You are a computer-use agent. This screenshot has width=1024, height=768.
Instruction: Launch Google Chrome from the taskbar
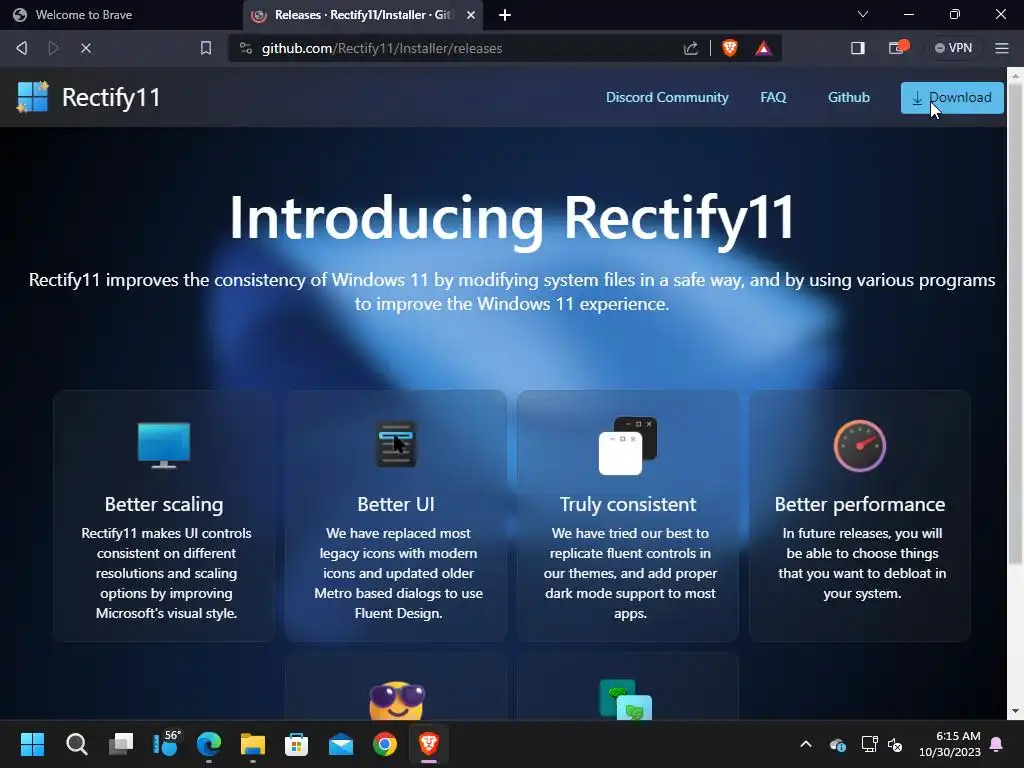[x=385, y=744]
